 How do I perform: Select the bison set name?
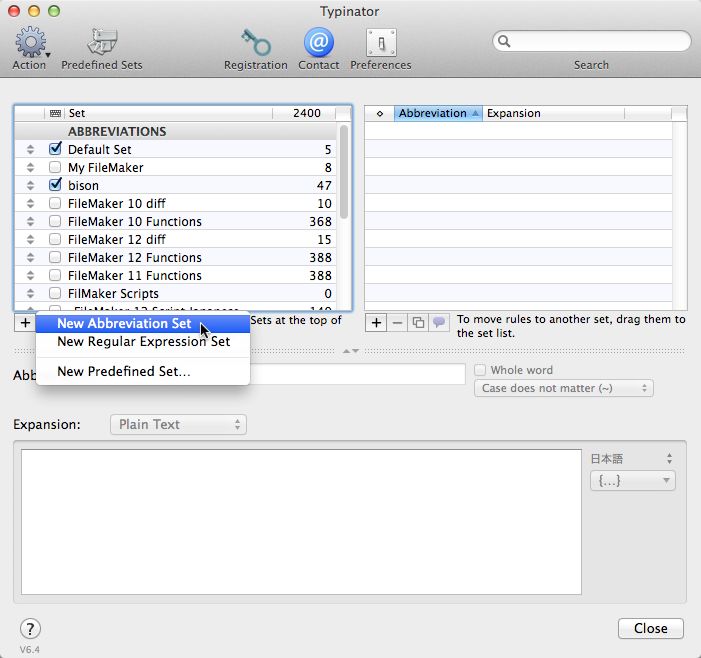[x=83, y=186]
